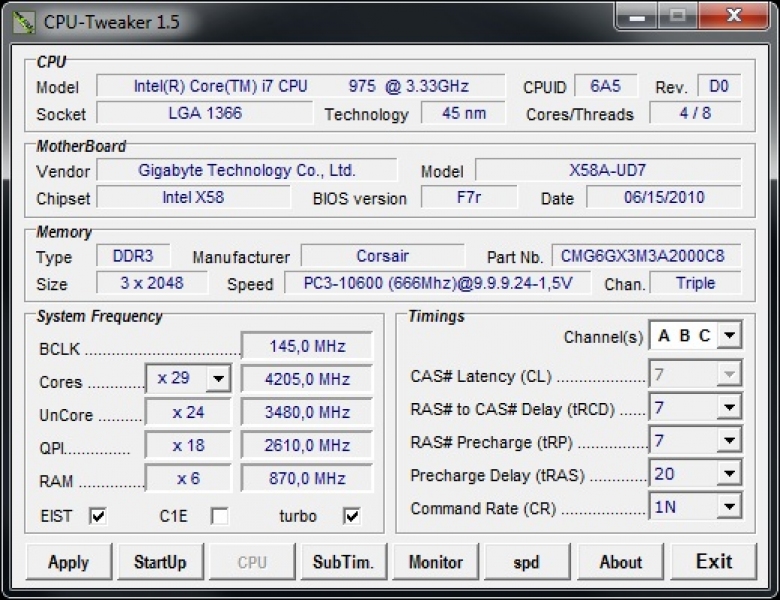Click the Exit button
The height and width of the screenshot is (600, 780).
pos(713,562)
